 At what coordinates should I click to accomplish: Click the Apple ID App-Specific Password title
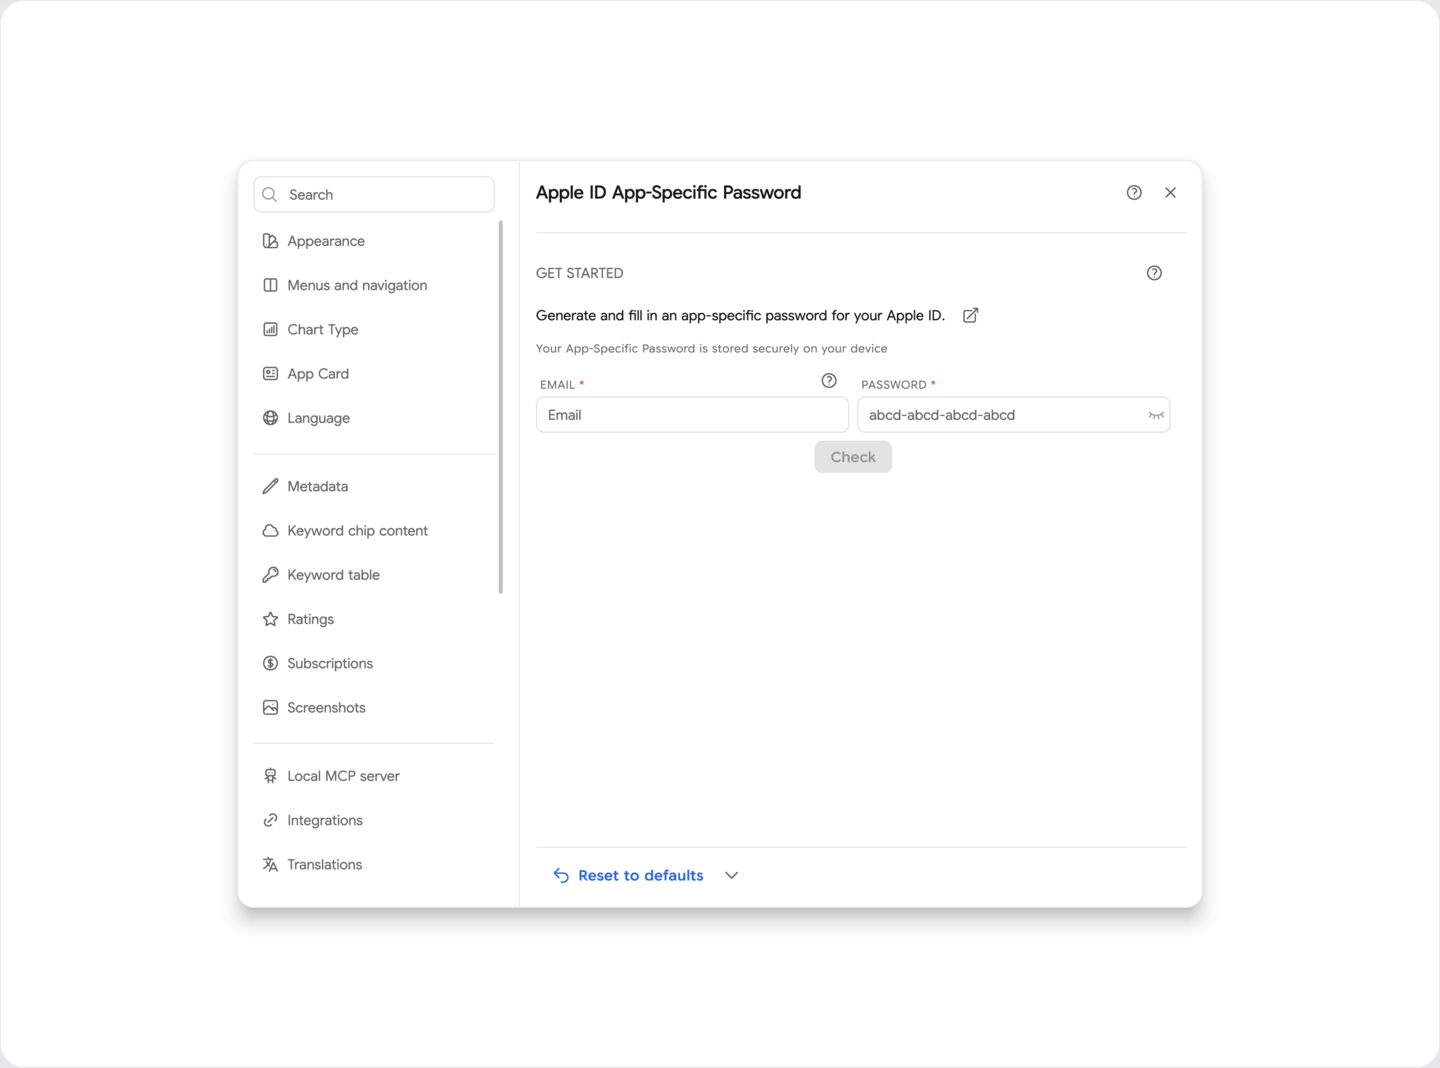click(668, 192)
